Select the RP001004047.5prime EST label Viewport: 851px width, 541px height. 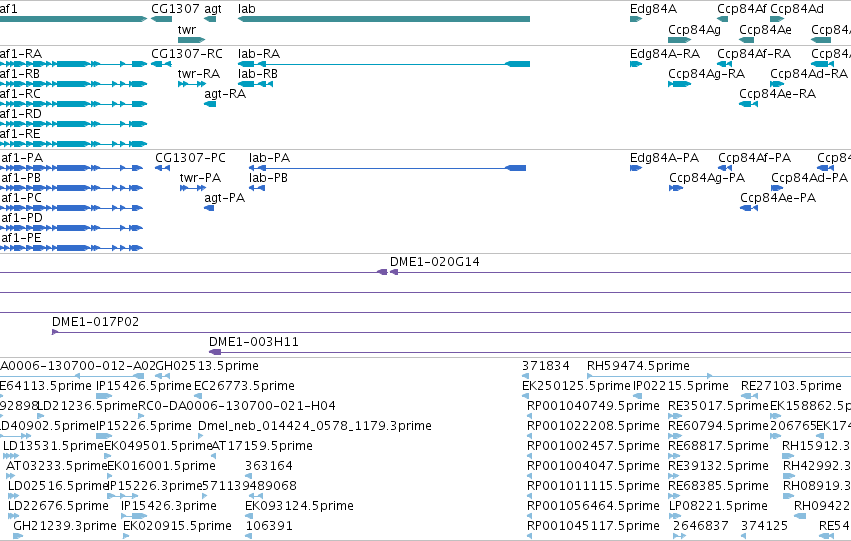tap(593, 466)
